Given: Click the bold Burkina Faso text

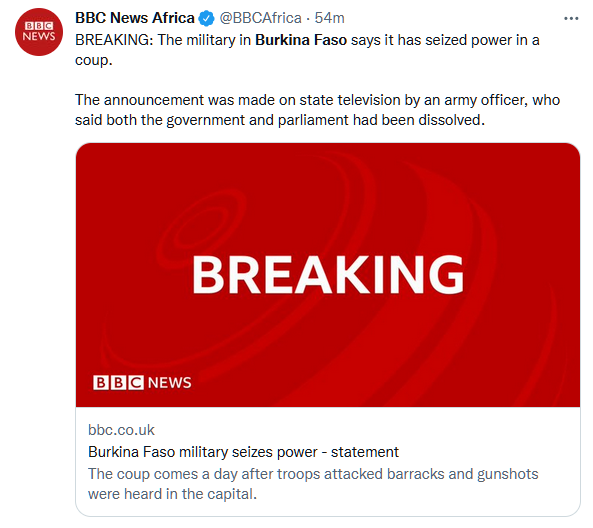Looking at the screenshot, I should [x=301, y=40].
